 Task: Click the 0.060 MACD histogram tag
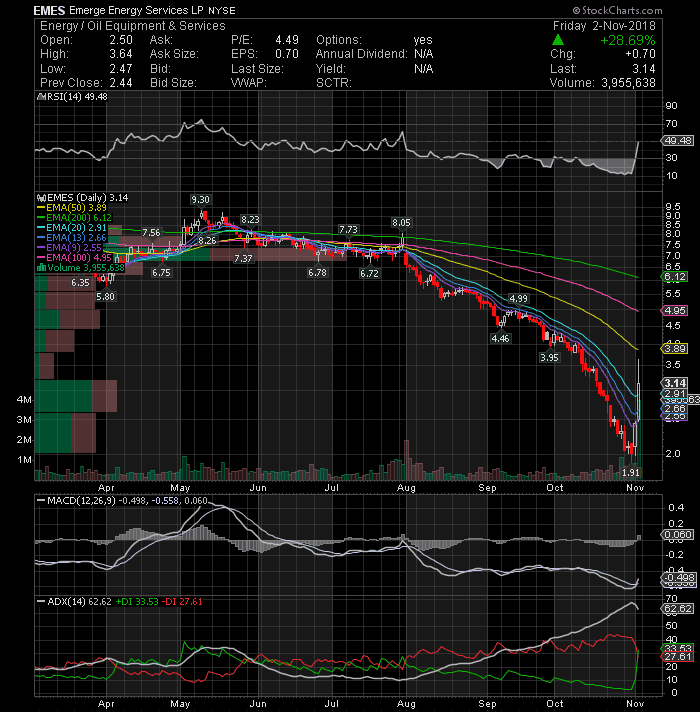pos(678,534)
